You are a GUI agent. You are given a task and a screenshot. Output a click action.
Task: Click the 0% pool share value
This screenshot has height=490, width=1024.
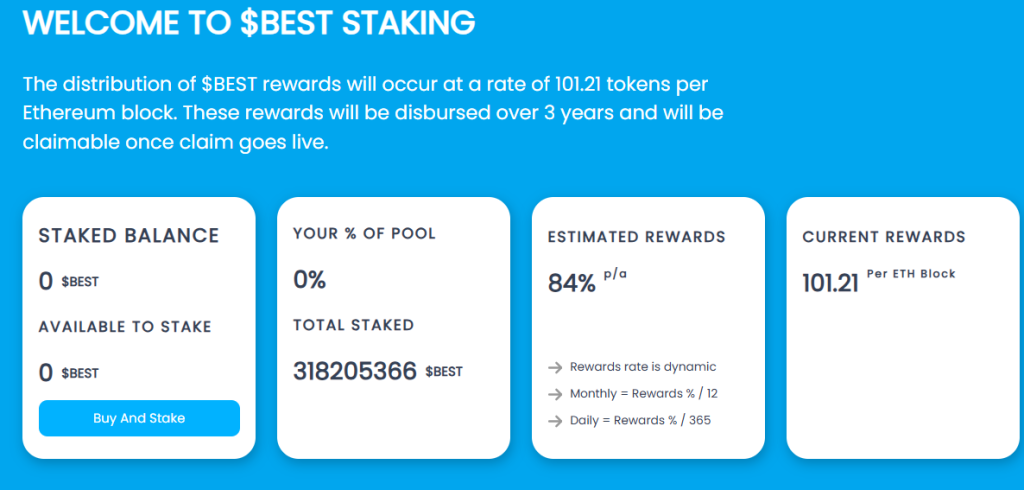310,279
